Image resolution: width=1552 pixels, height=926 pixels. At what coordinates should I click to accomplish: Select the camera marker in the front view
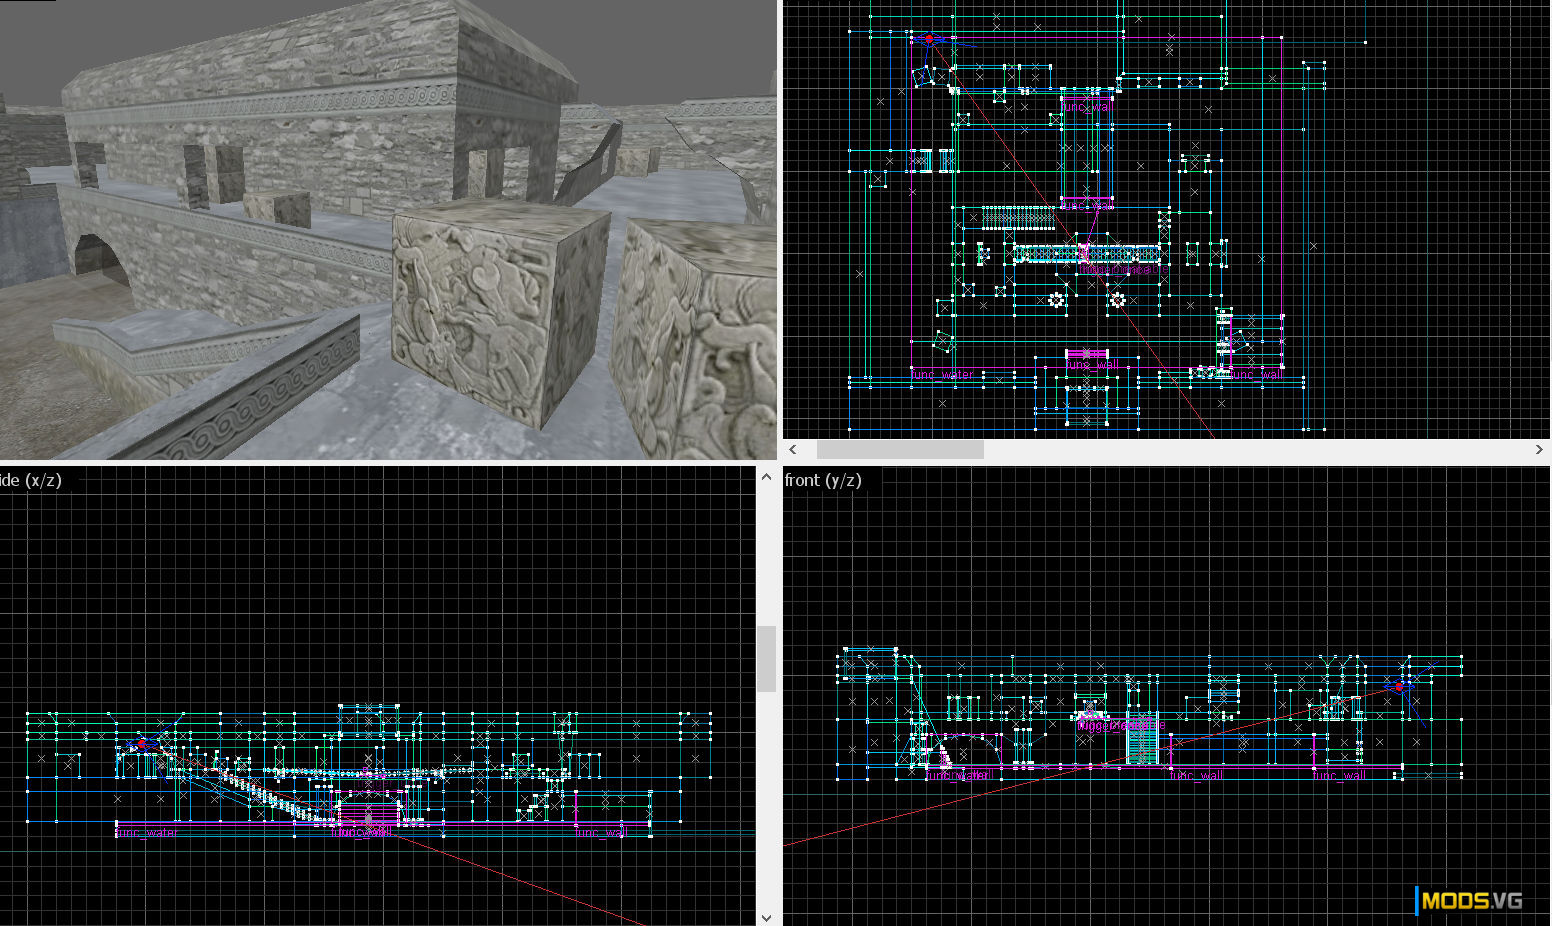click(x=1398, y=686)
